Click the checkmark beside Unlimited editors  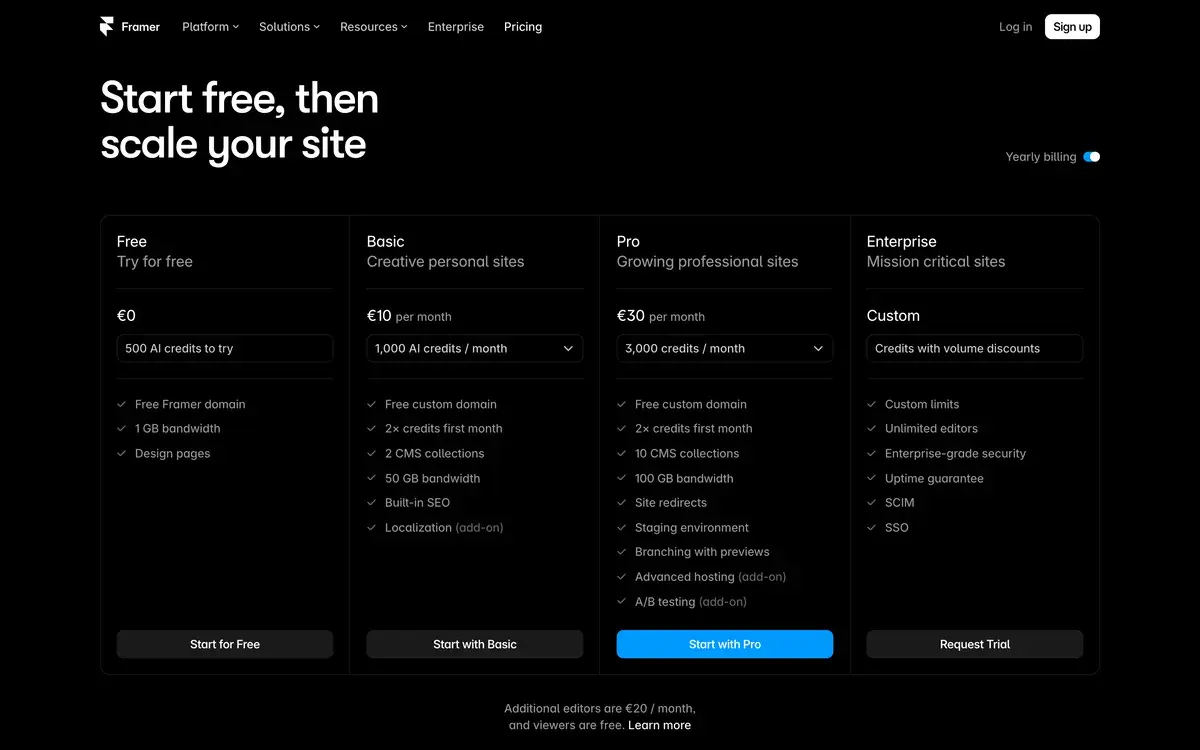(x=872, y=428)
